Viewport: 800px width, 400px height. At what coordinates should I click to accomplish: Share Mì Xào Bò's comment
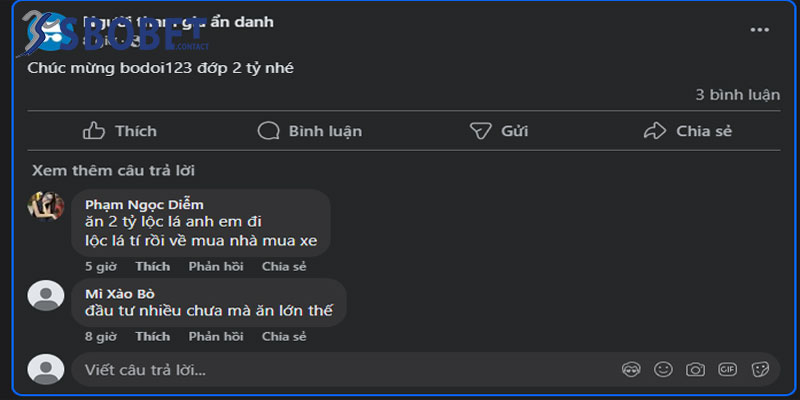point(284,337)
